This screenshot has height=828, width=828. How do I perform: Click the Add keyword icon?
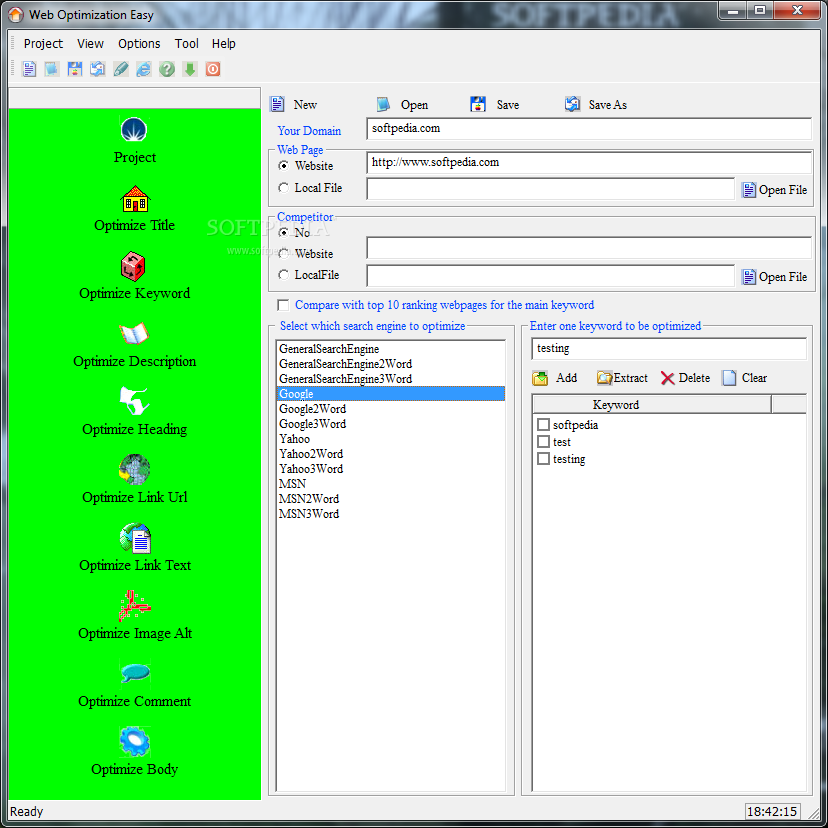(x=540, y=378)
